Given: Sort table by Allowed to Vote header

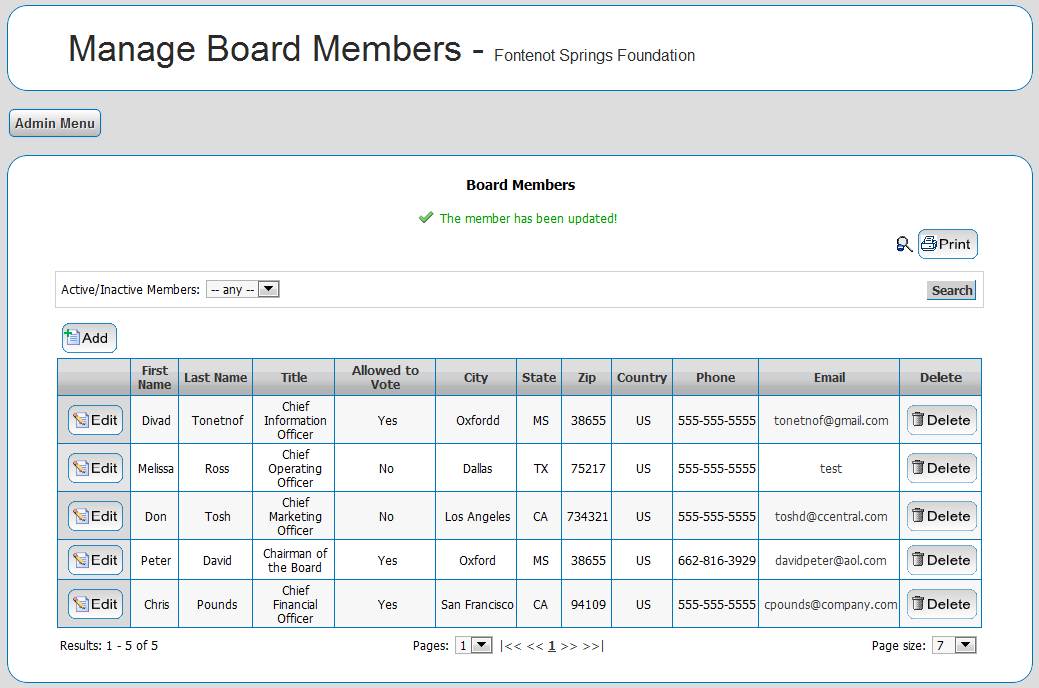Looking at the screenshot, I should (x=385, y=378).
